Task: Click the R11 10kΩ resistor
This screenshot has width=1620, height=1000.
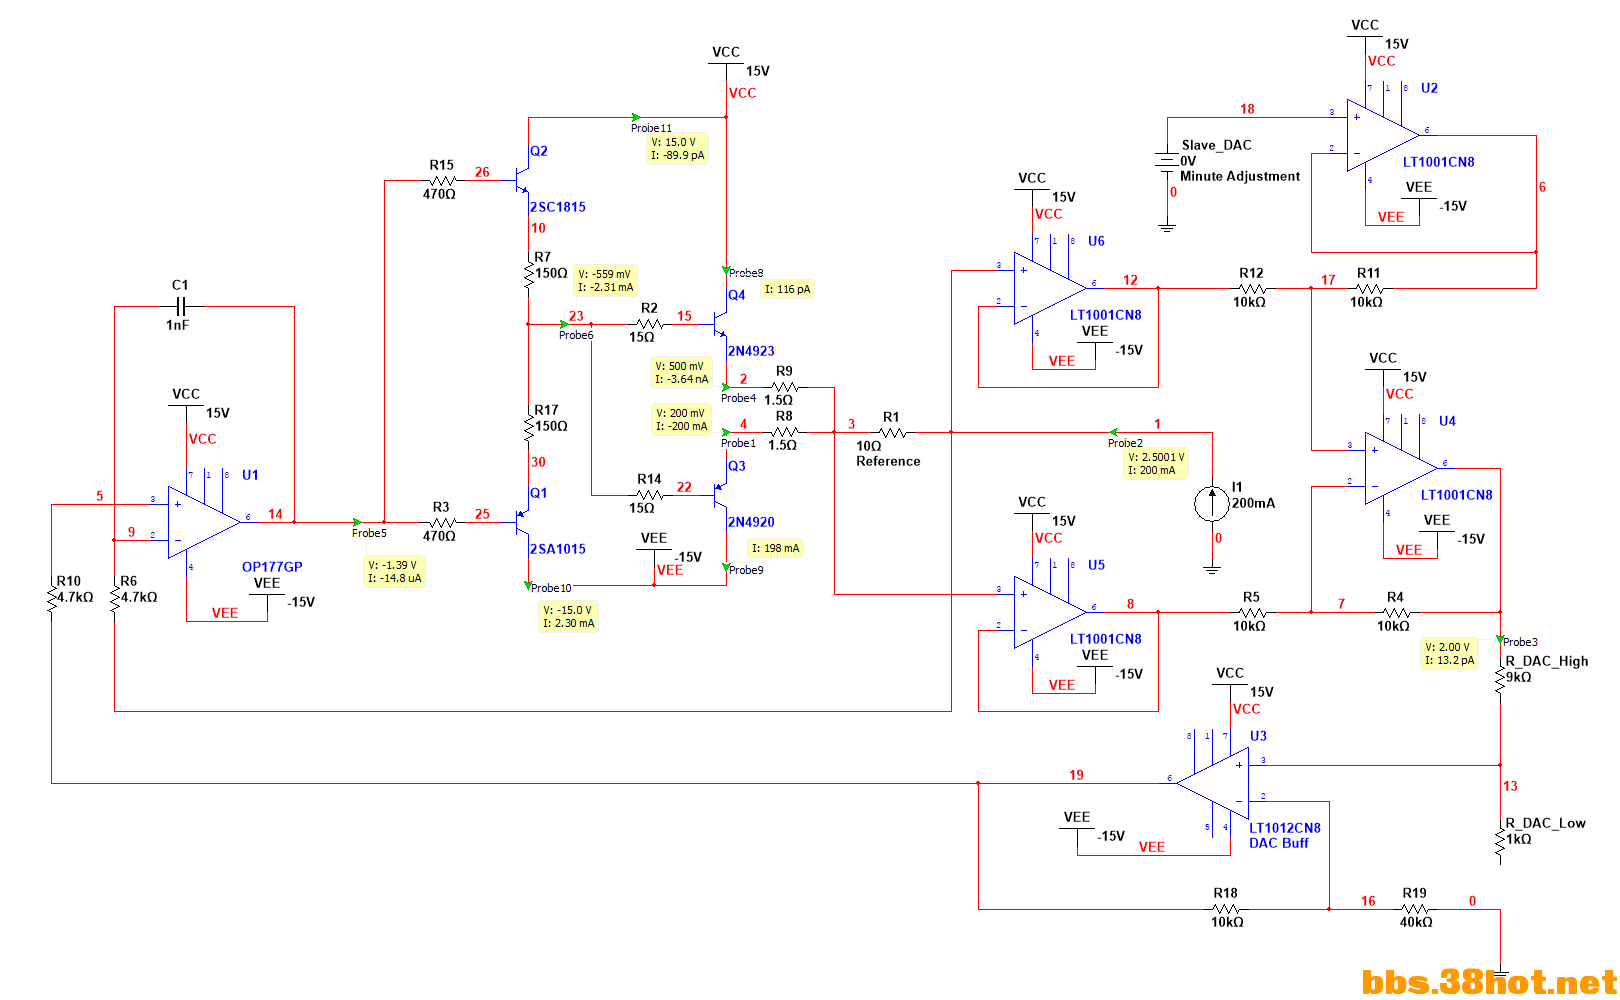Action: point(1368,288)
